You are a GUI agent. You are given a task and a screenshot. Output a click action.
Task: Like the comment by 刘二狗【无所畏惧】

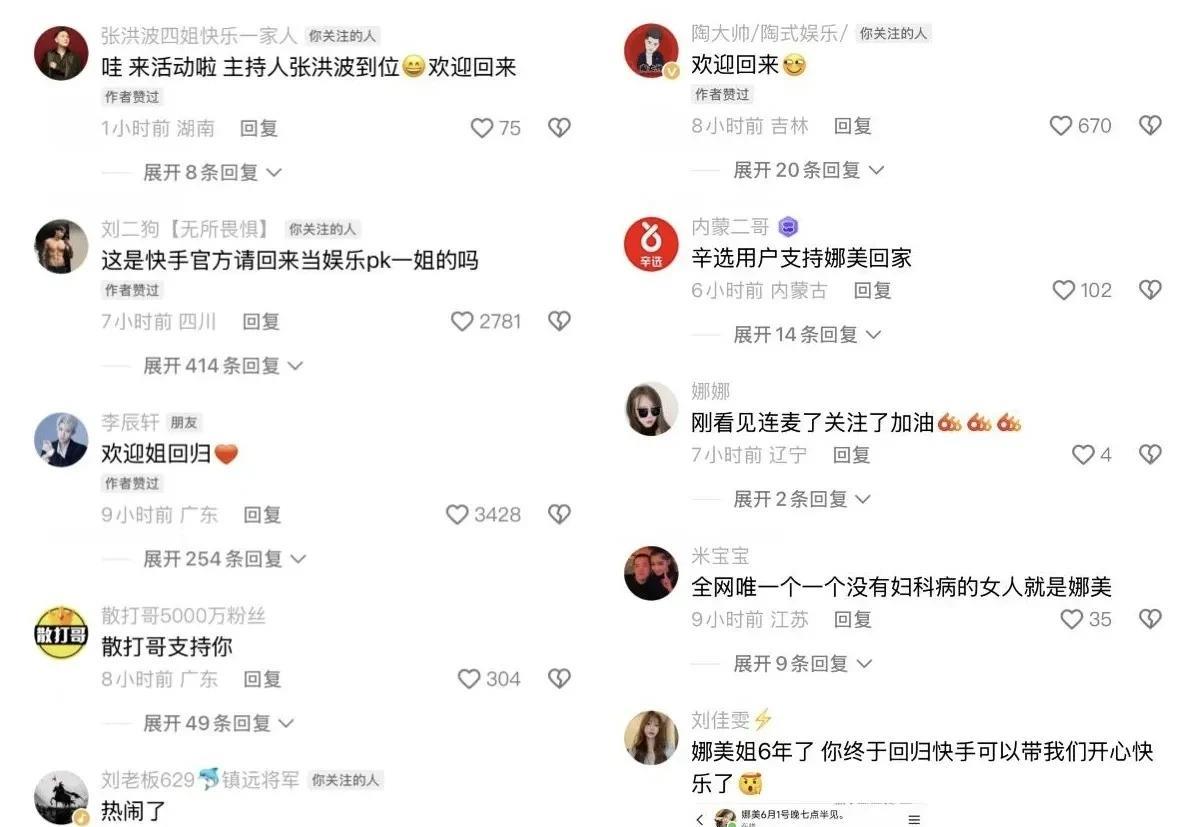click(x=462, y=321)
